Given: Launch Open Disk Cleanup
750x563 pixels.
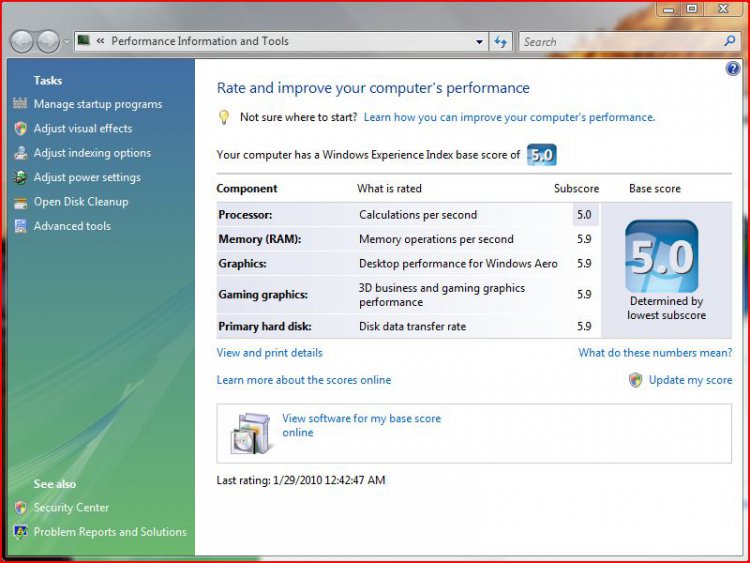Looking at the screenshot, I should [81, 201].
